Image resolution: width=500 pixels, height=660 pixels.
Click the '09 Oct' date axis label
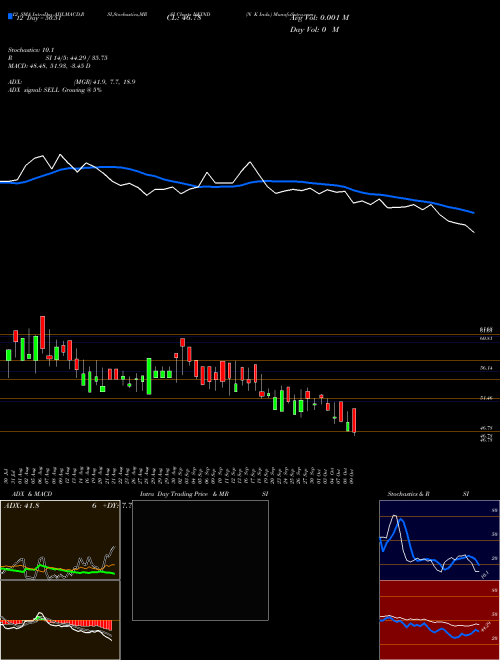click(352, 474)
